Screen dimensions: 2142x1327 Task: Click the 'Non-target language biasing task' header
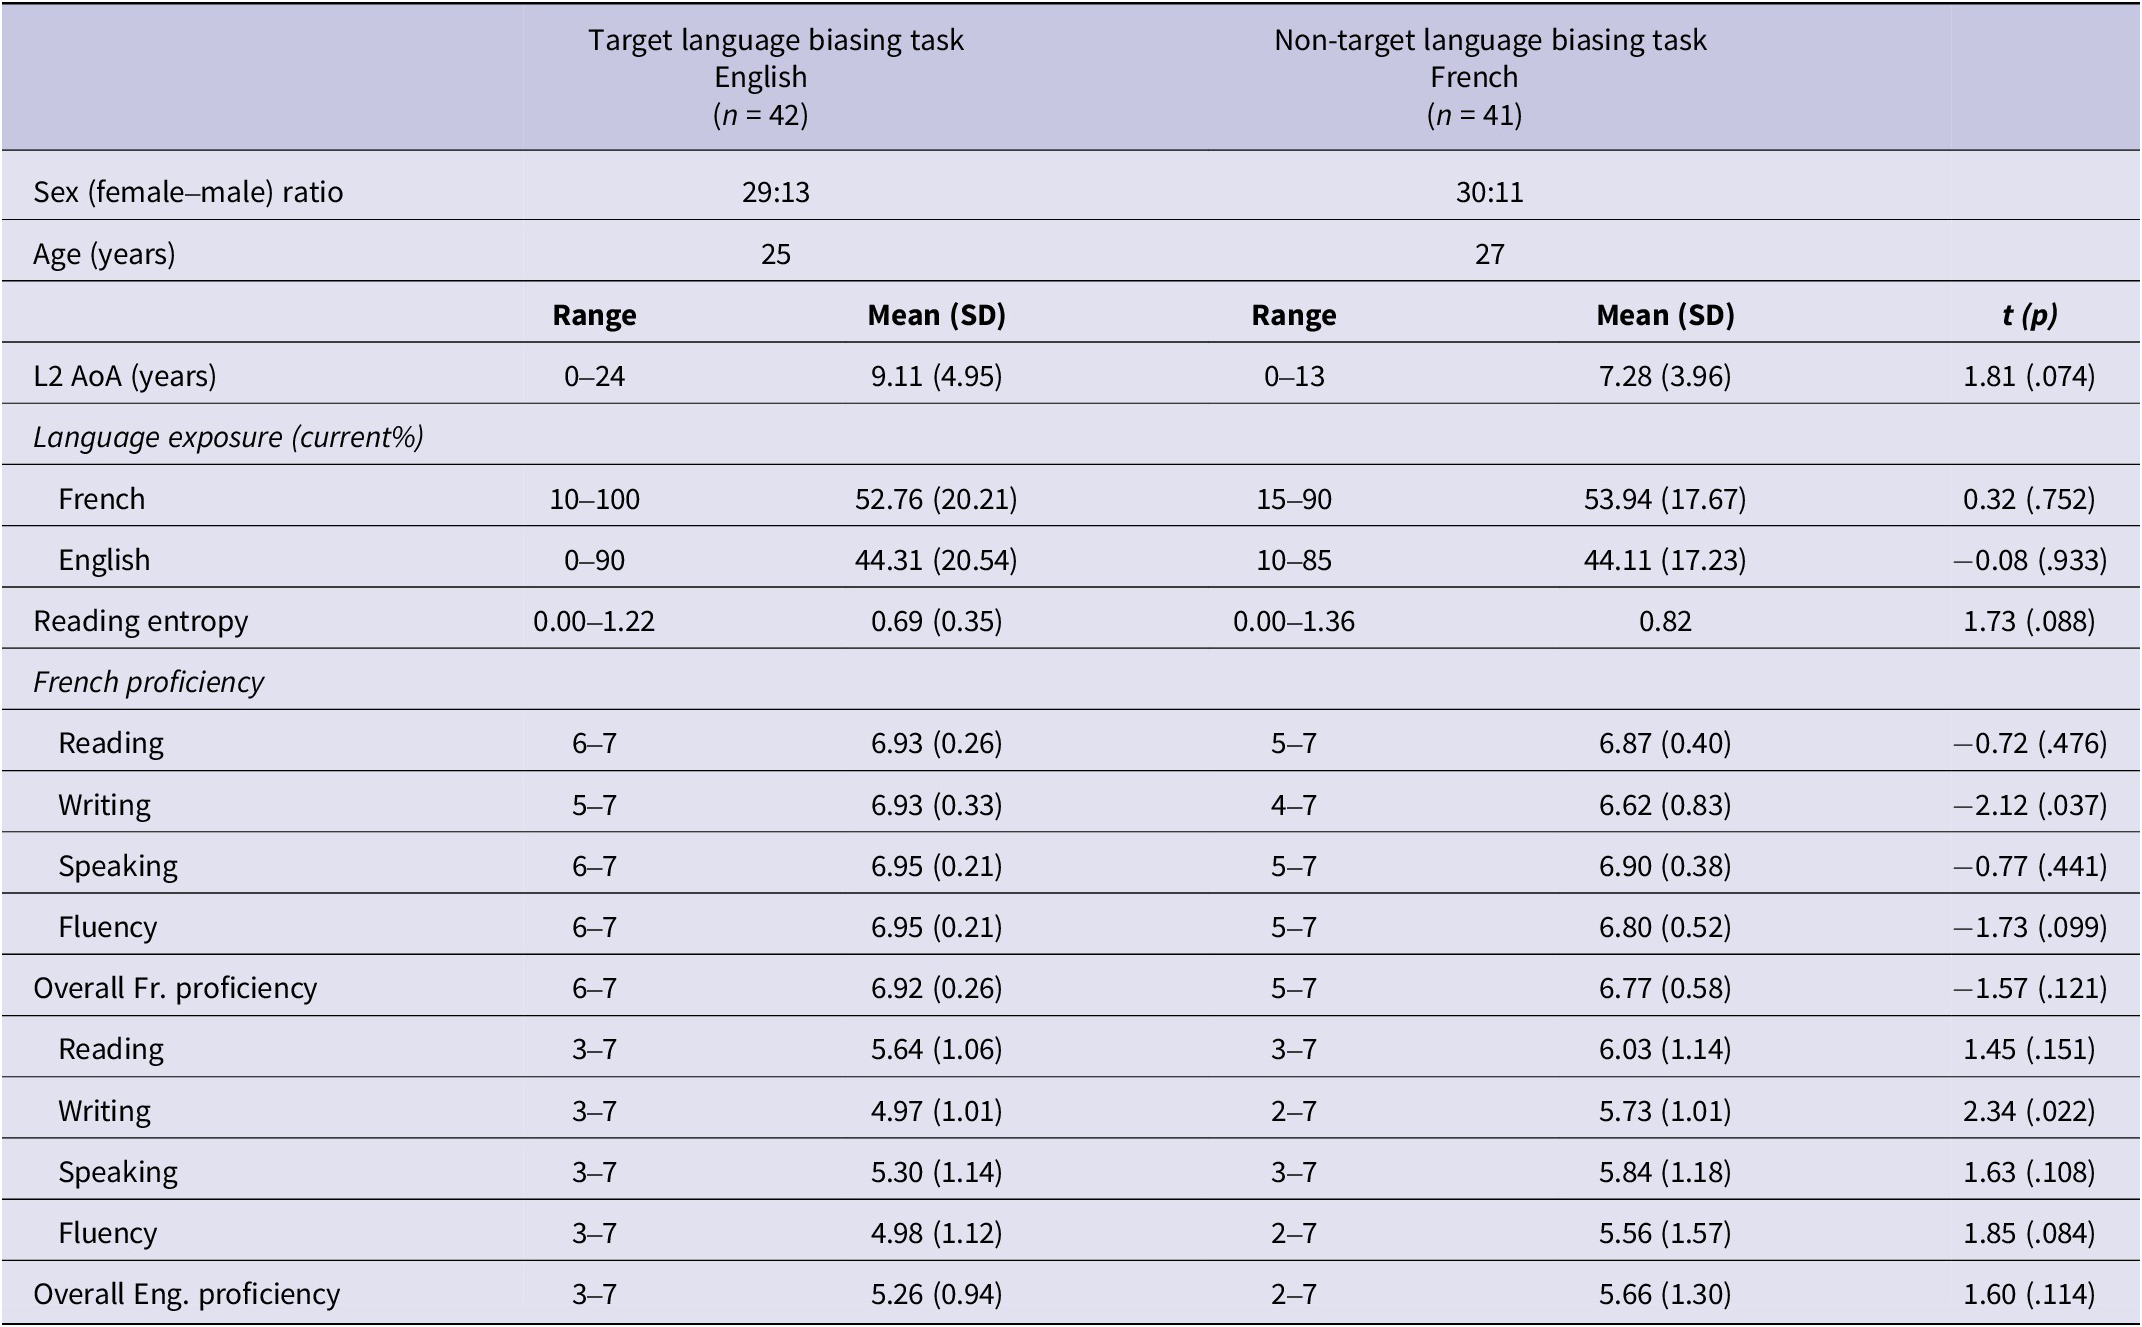[x=1490, y=40]
